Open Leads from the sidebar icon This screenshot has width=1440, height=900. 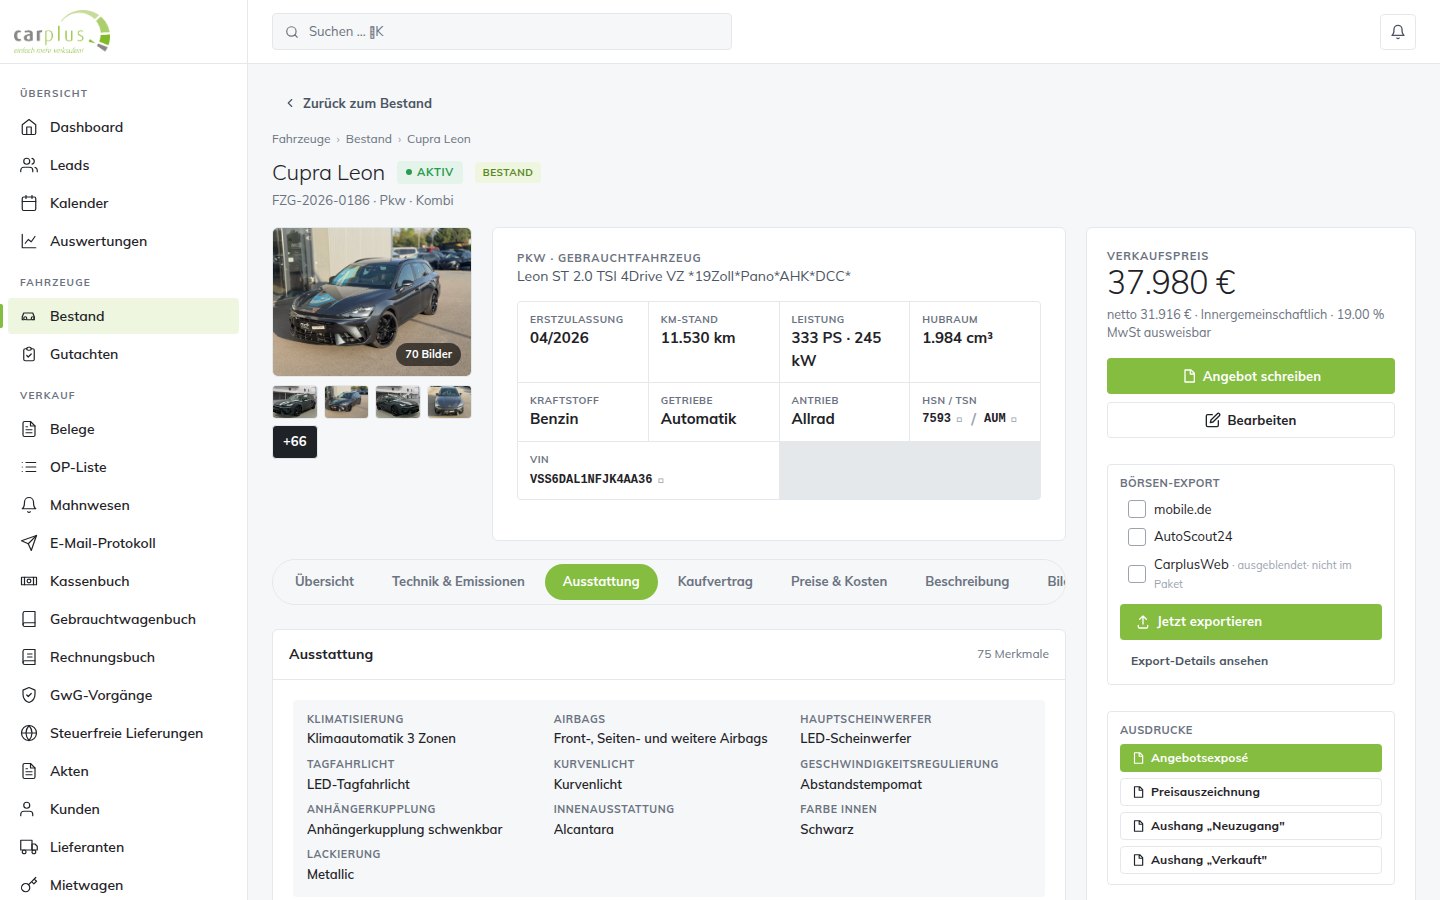(x=29, y=165)
